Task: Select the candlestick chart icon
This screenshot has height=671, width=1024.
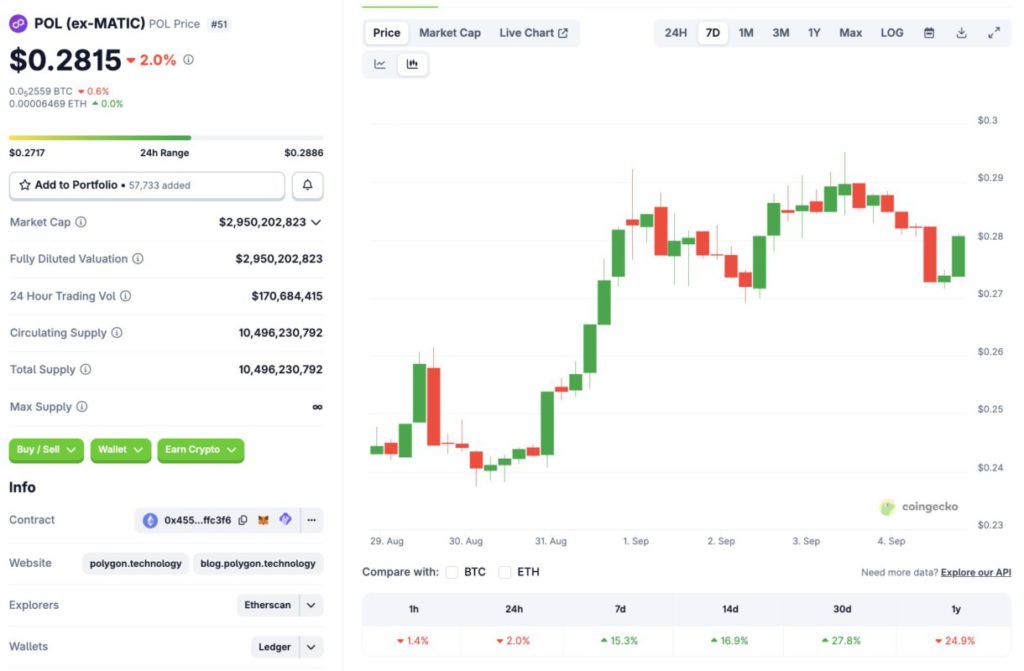Action: point(412,64)
